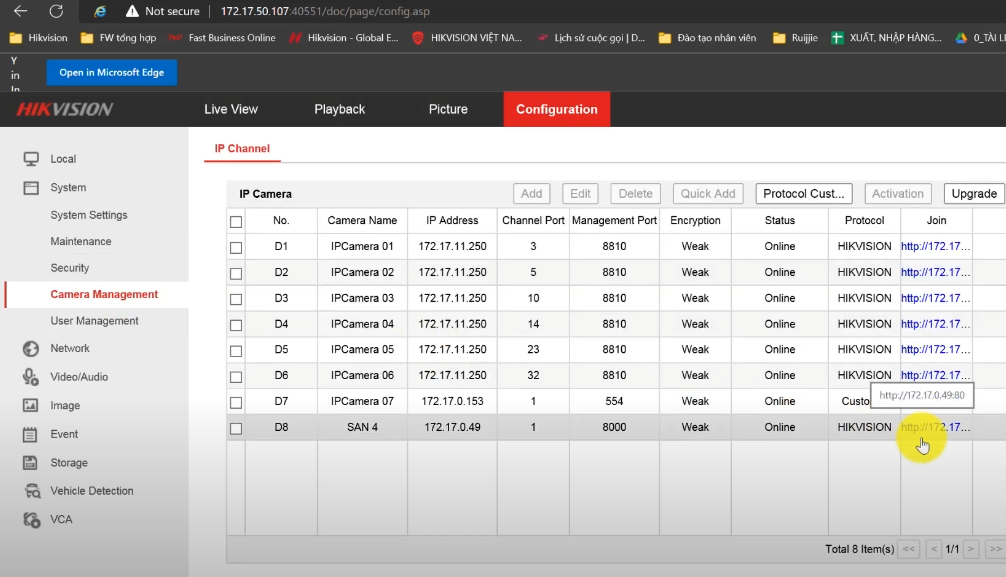Click the Video/Audio microphone icon

pyautogui.click(x=31, y=377)
